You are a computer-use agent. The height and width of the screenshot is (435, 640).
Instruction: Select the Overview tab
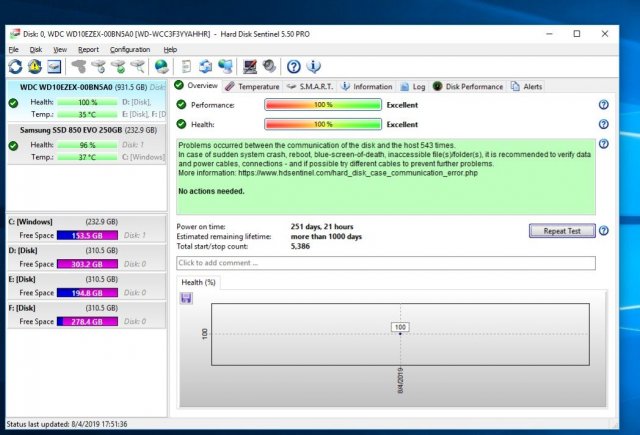pos(197,86)
